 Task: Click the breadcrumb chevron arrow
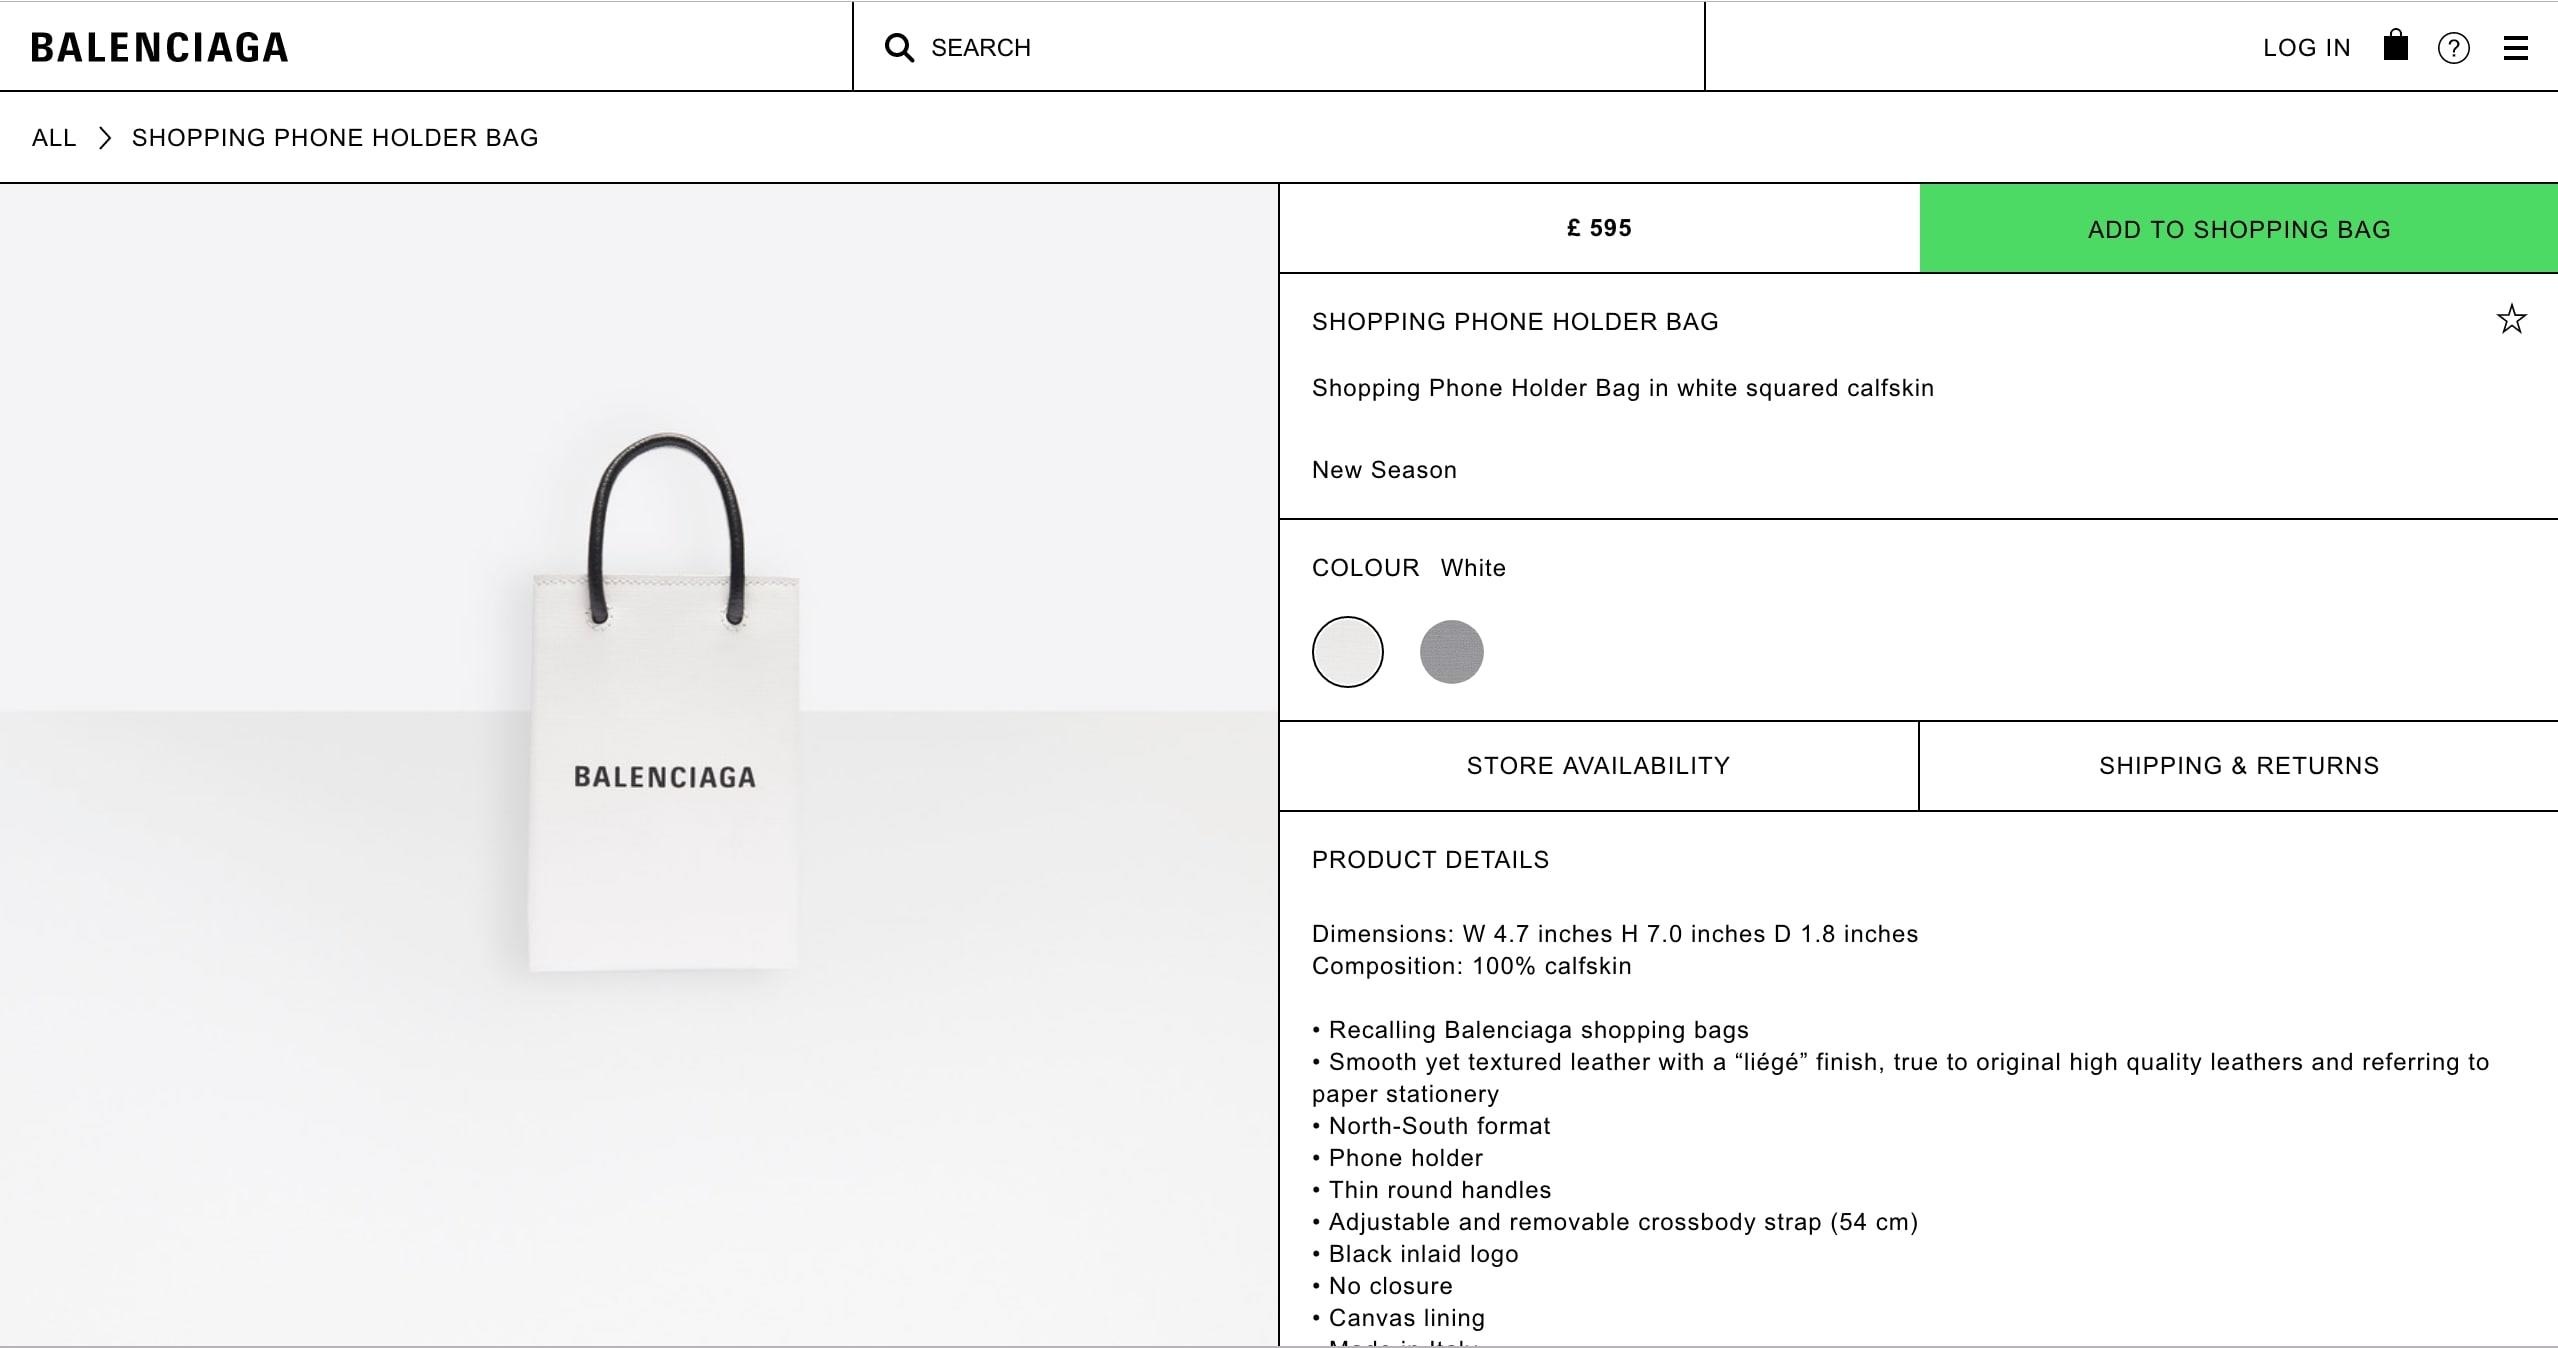coord(103,138)
